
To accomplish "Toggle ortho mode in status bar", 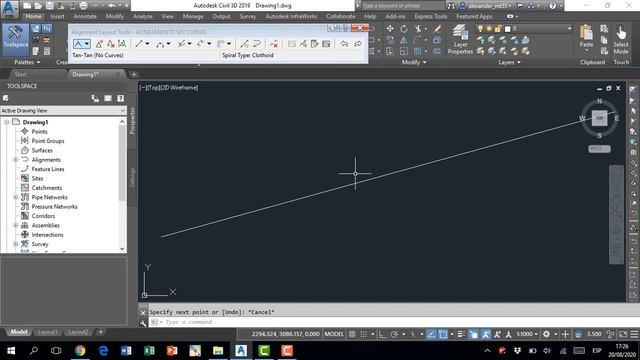I will tap(382, 334).
